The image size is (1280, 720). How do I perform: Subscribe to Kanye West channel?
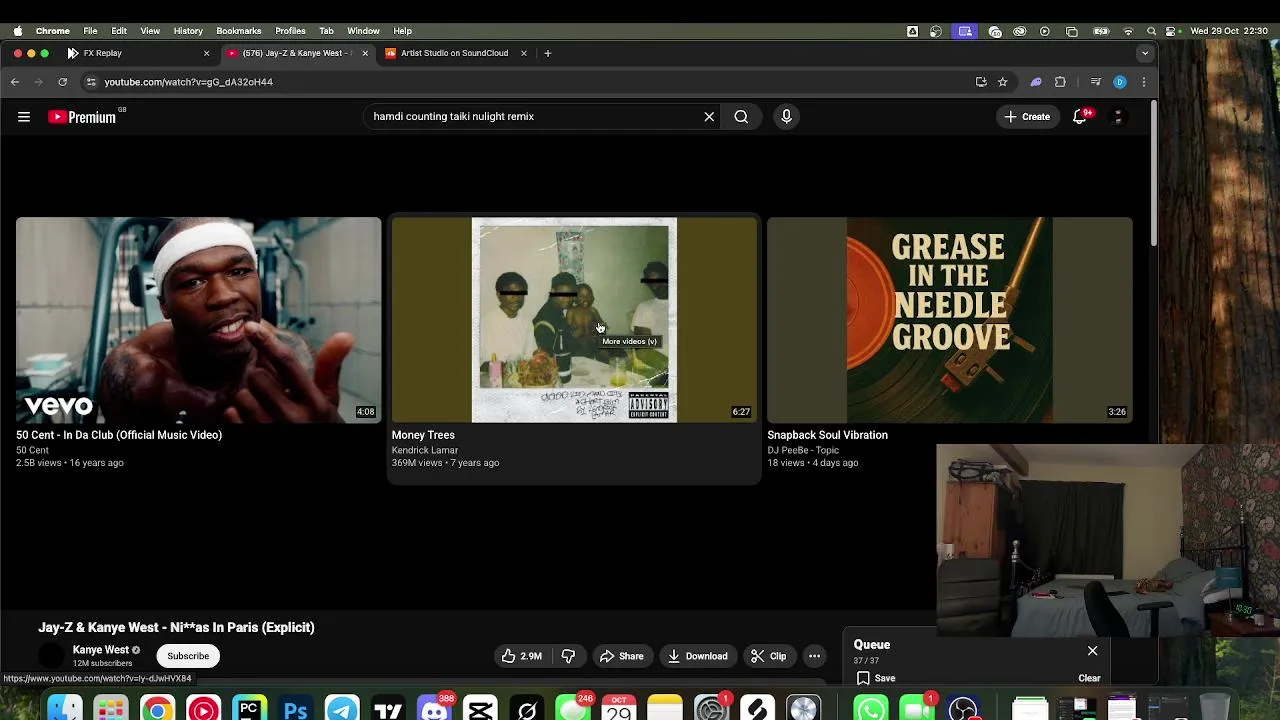pyautogui.click(x=188, y=656)
